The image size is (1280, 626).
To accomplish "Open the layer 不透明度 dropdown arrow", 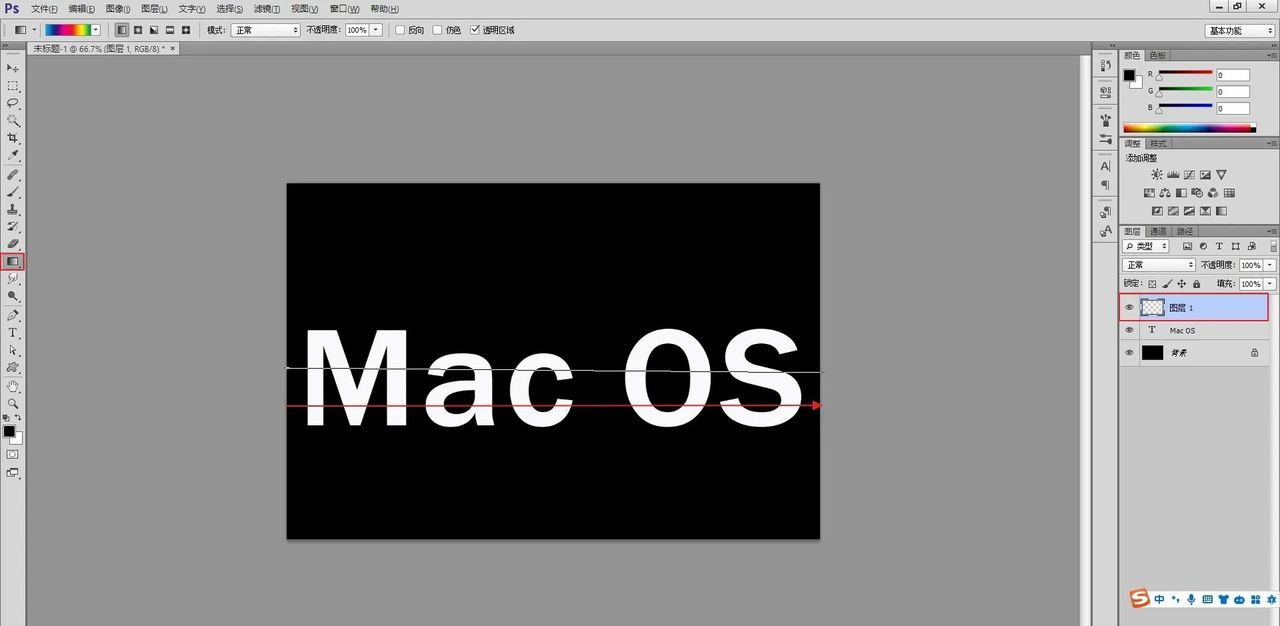I will click(x=1270, y=265).
